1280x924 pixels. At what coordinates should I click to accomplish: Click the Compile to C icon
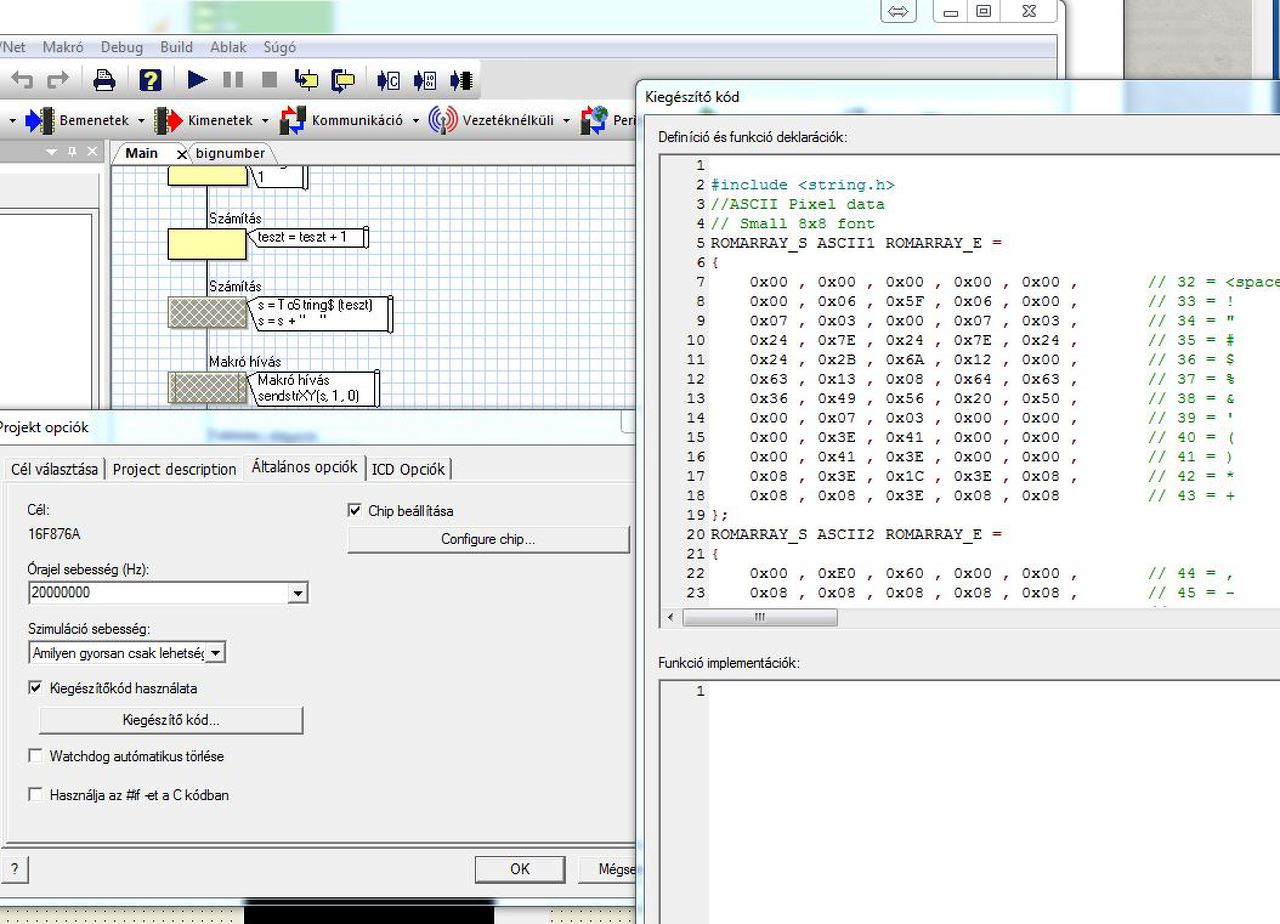coord(388,80)
